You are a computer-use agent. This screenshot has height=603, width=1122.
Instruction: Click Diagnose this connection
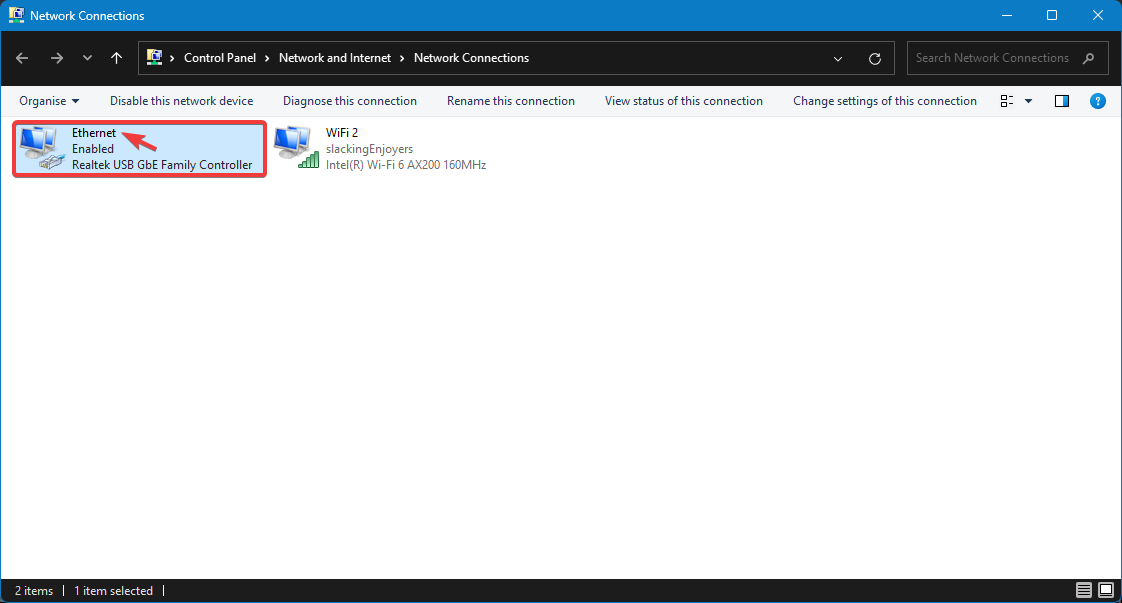click(x=349, y=101)
